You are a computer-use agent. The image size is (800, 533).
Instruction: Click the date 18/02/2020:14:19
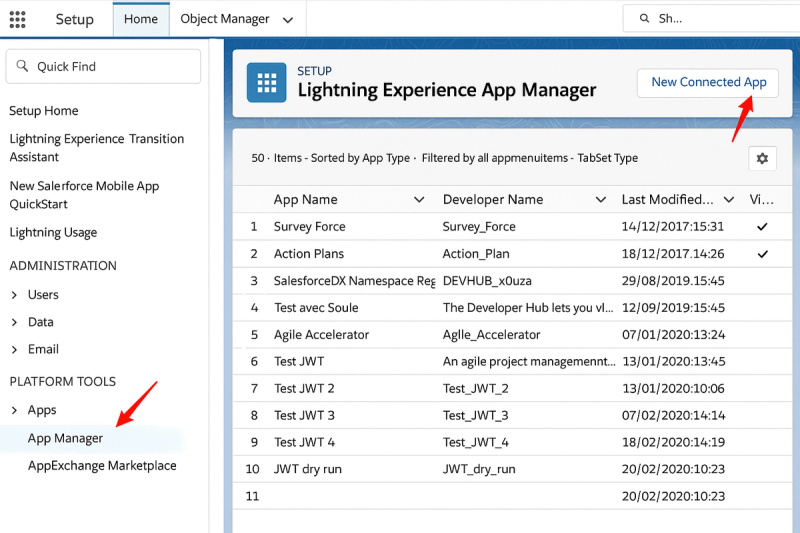click(x=673, y=442)
